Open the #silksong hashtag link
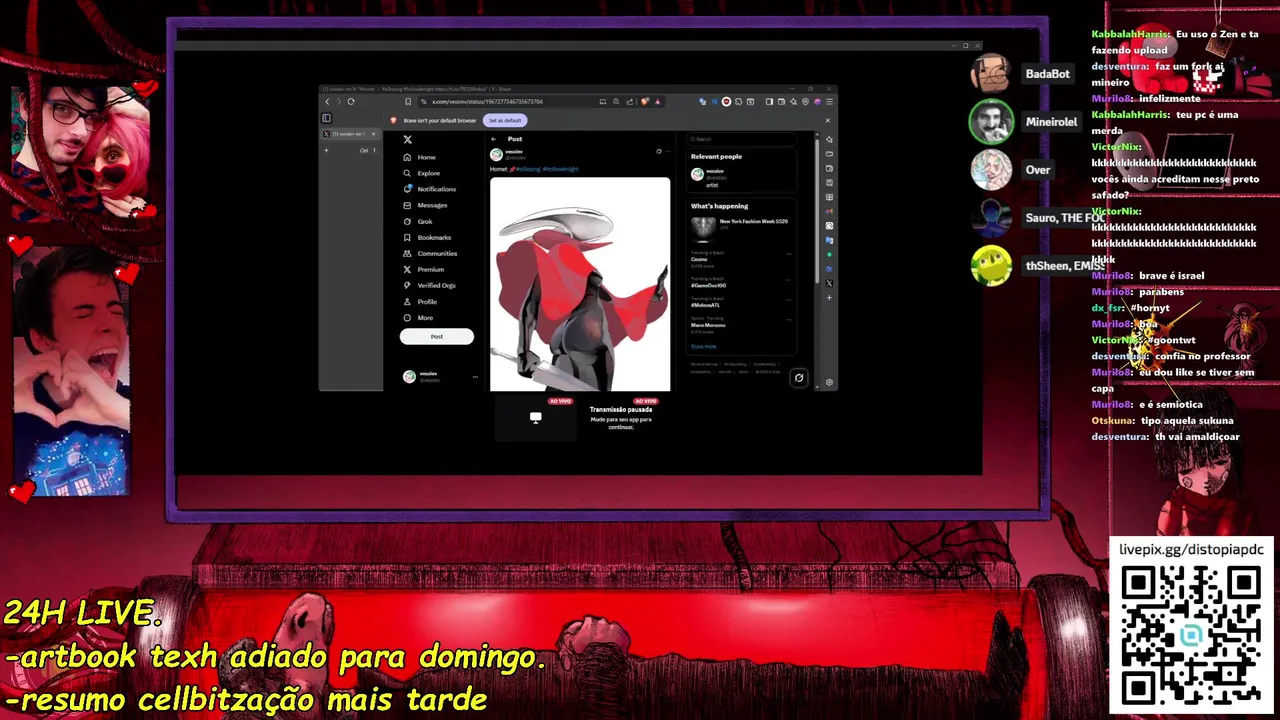This screenshot has height=720, width=1280. pos(528,169)
